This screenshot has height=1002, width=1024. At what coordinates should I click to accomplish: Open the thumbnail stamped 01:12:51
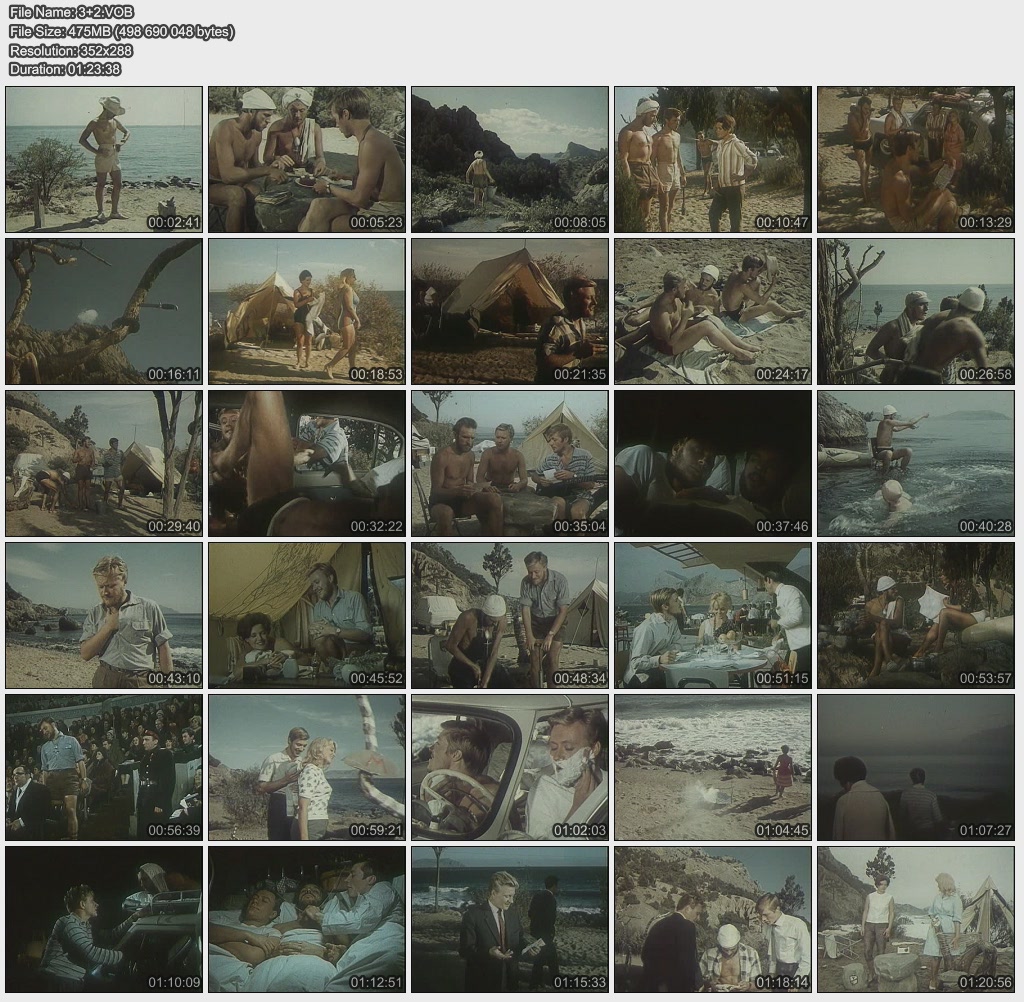point(307,920)
